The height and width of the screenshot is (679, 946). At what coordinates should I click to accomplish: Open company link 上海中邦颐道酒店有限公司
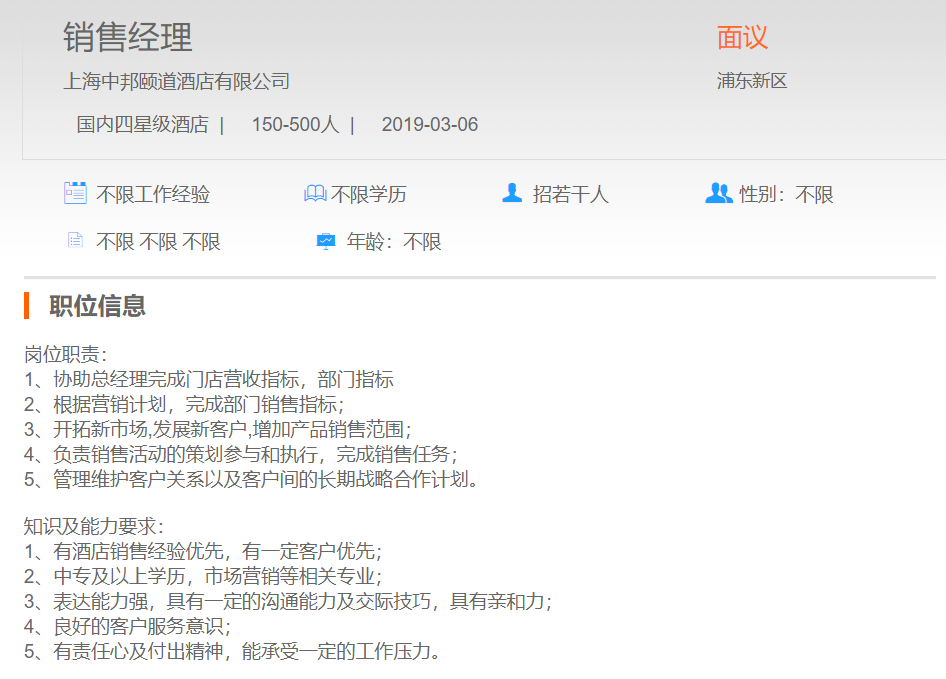177,81
